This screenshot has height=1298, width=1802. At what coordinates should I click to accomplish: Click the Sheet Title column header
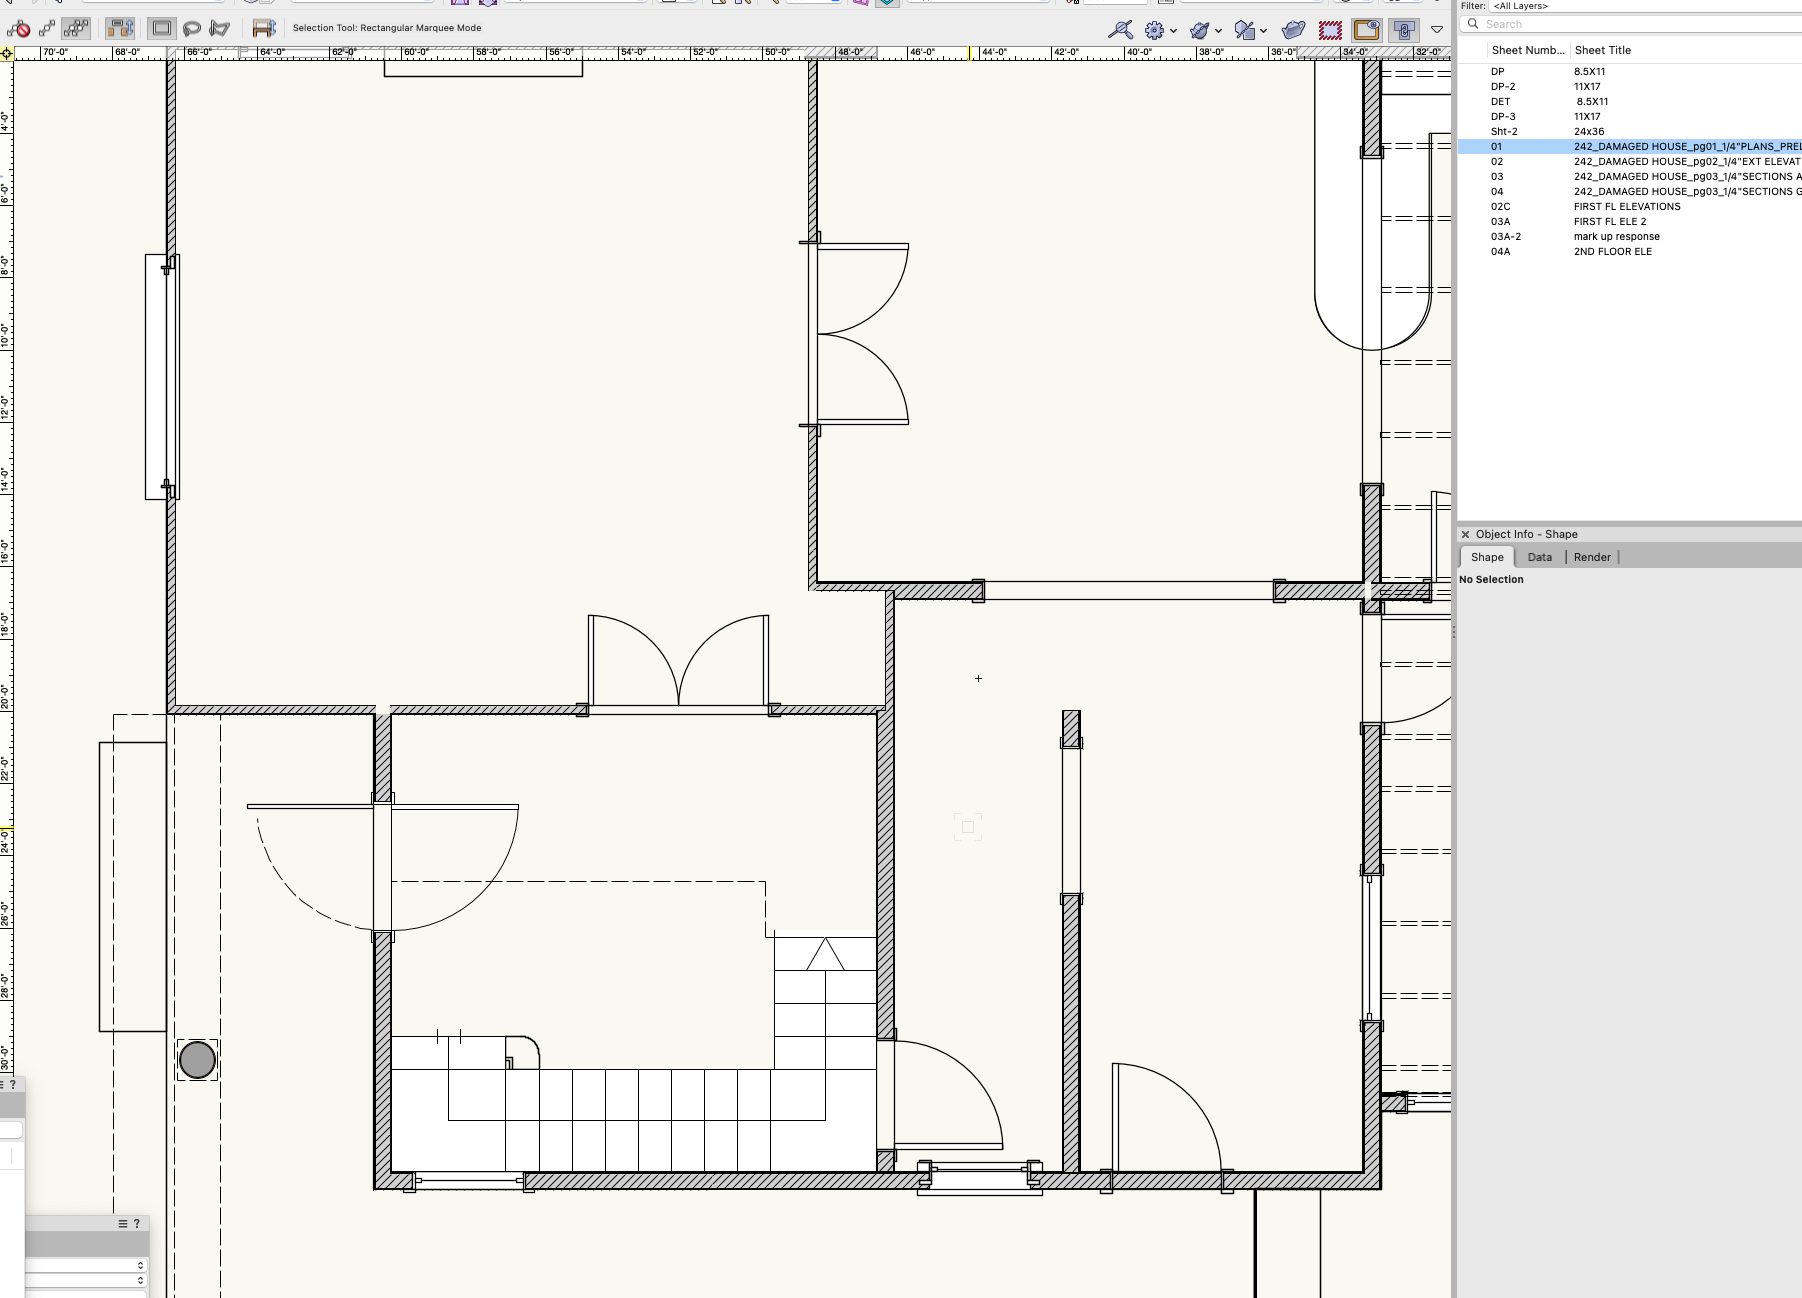pos(1602,50)
